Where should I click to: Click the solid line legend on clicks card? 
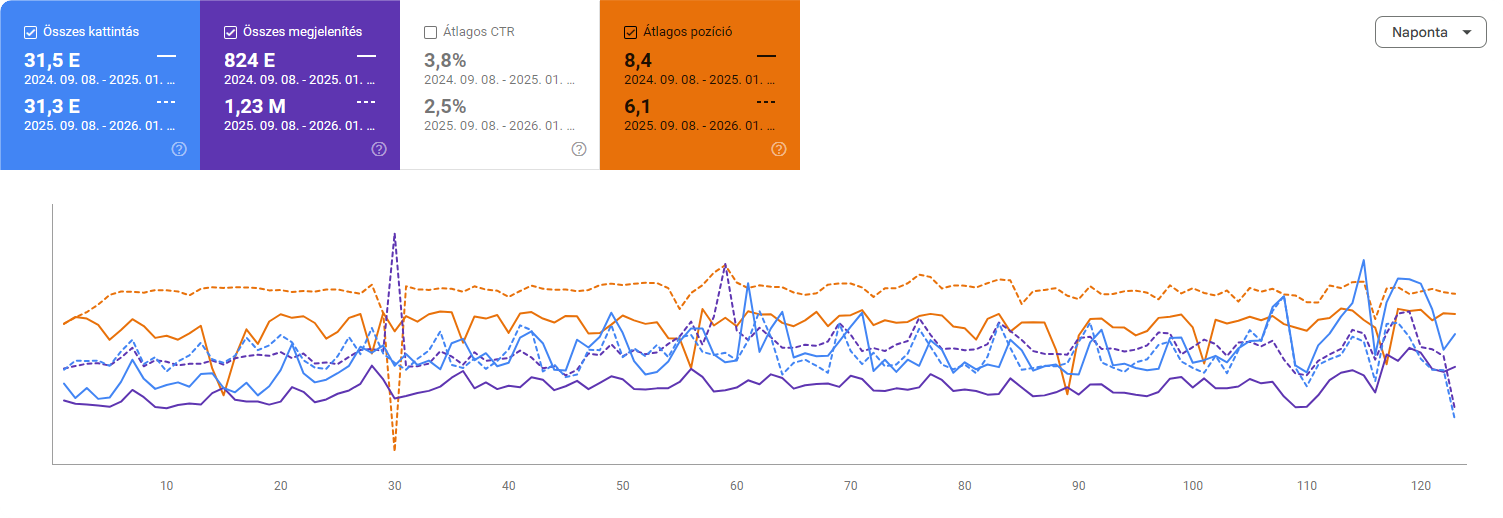166,57
